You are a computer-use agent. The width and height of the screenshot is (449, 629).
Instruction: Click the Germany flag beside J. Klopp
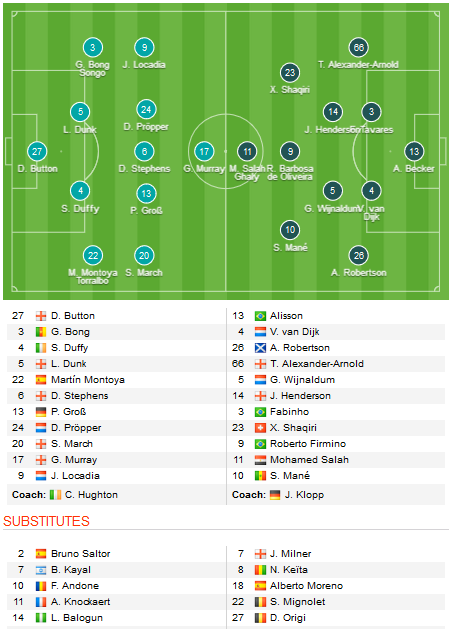(x=275, y=495)
